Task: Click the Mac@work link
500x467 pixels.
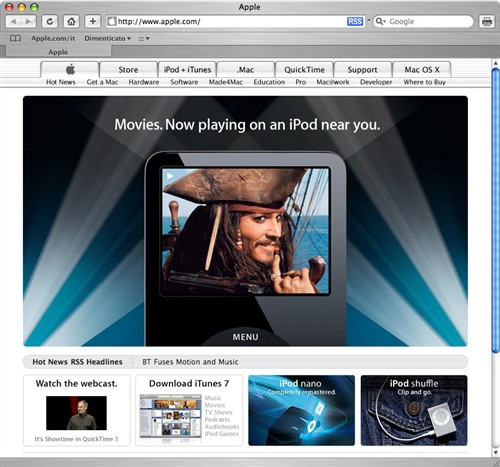Action: 333,82
